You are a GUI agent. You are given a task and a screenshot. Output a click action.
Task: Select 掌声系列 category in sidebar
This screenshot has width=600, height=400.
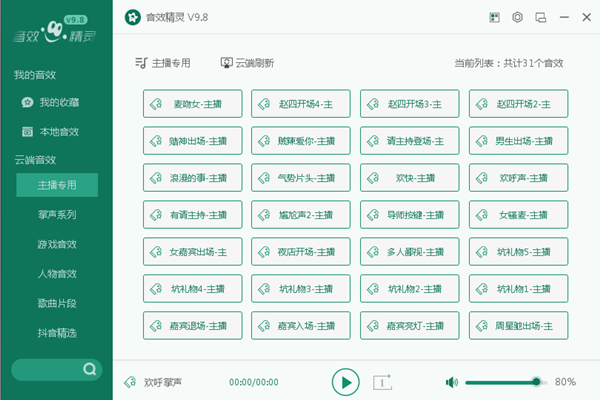click(x=57, y=214)
